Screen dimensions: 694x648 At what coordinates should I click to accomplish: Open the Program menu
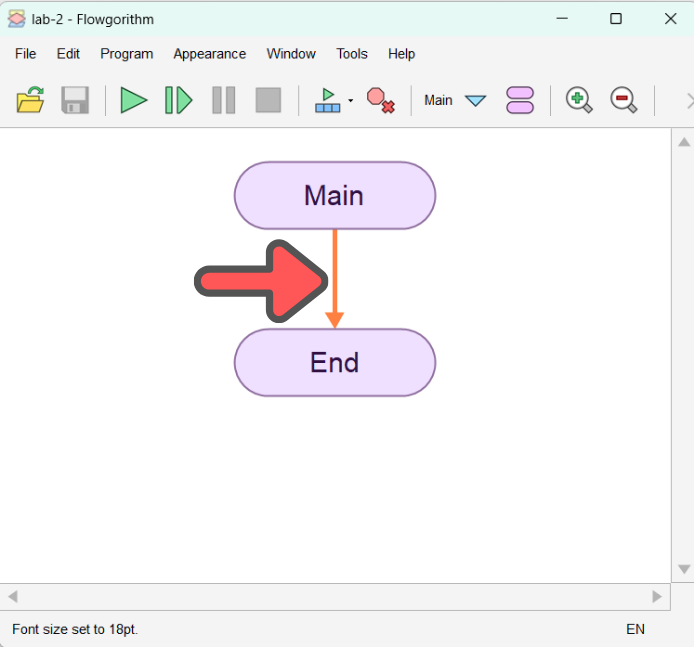tap(127, 54)
